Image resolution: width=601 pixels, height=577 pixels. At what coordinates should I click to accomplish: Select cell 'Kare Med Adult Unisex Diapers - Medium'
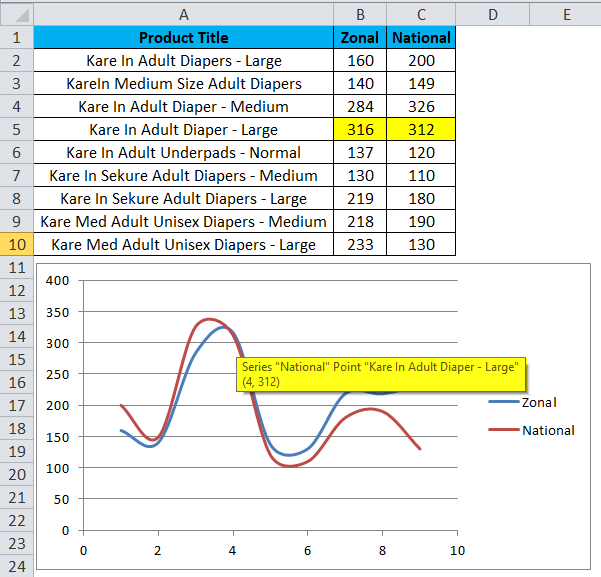[x=184, y=222]
